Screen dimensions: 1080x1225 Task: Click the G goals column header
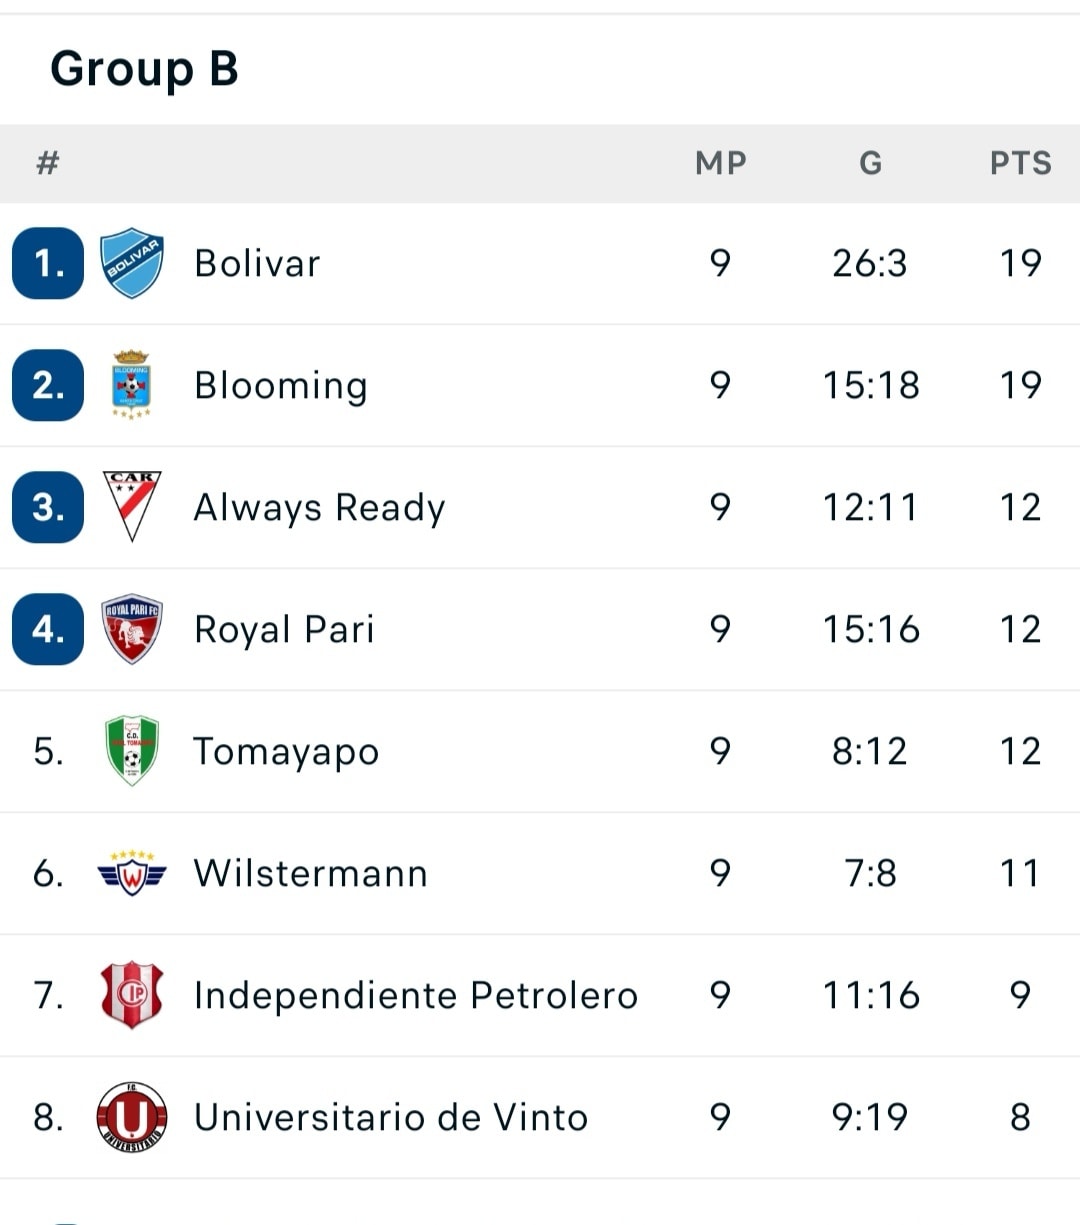coord(870,163)
